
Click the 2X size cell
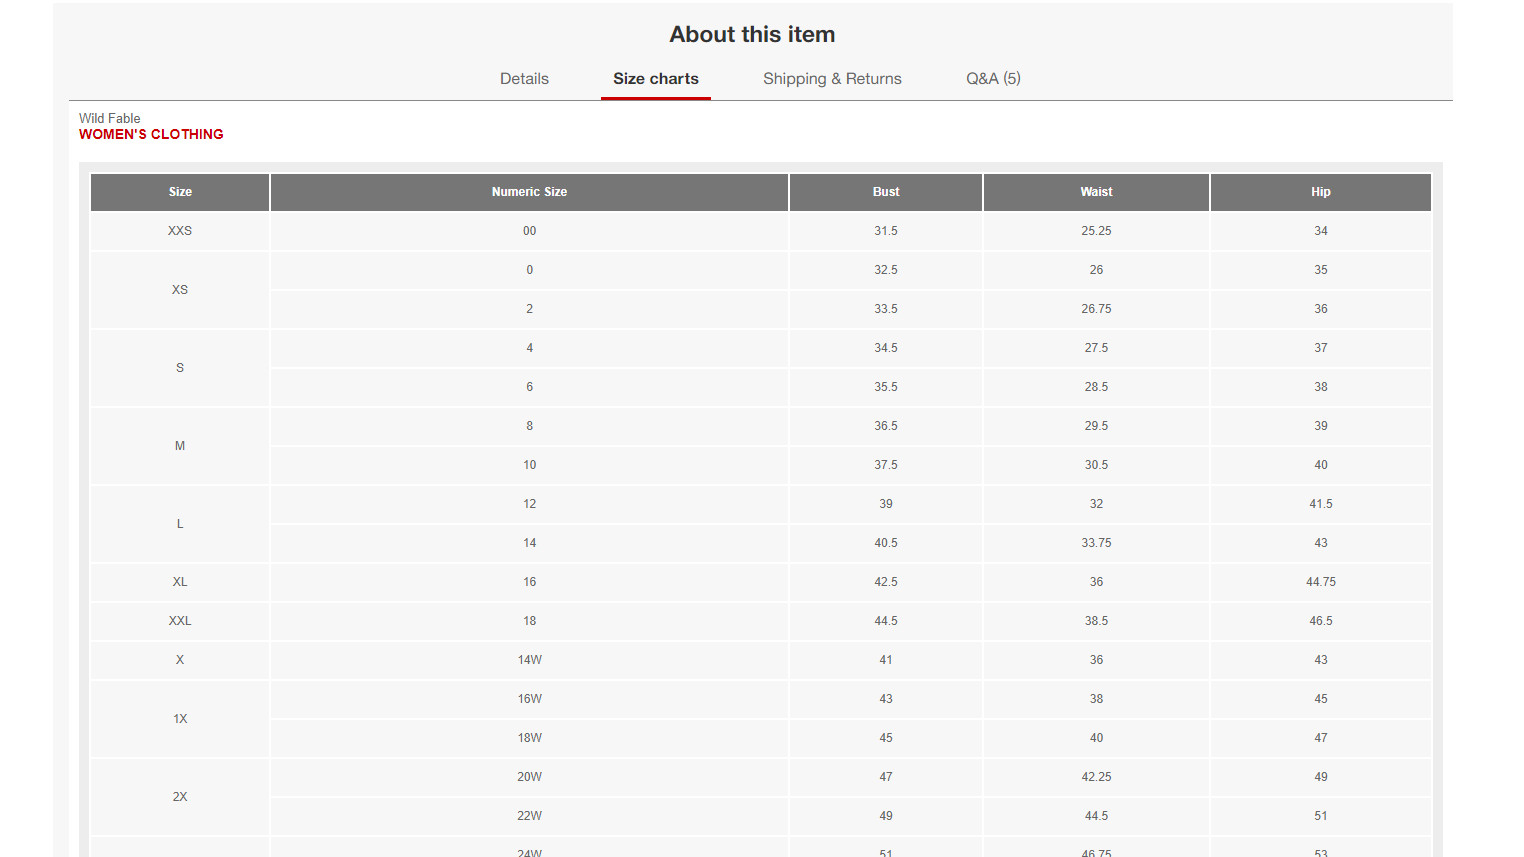(x=180, y=797)
